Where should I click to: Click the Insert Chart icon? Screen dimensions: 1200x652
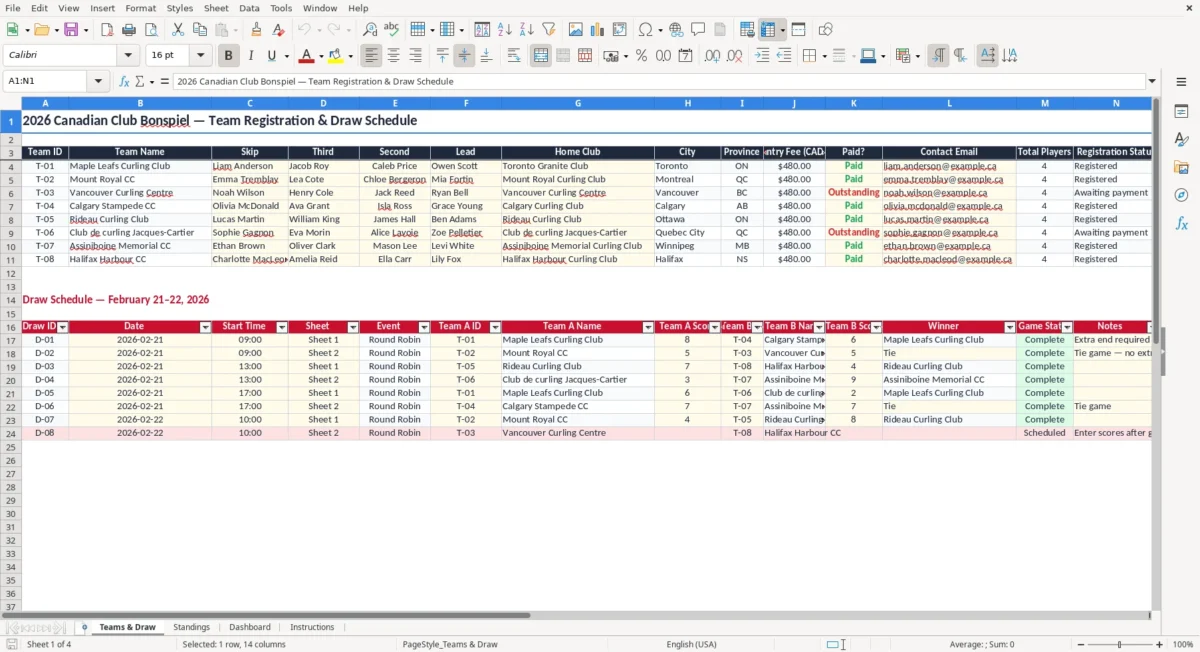pos(598,30)
